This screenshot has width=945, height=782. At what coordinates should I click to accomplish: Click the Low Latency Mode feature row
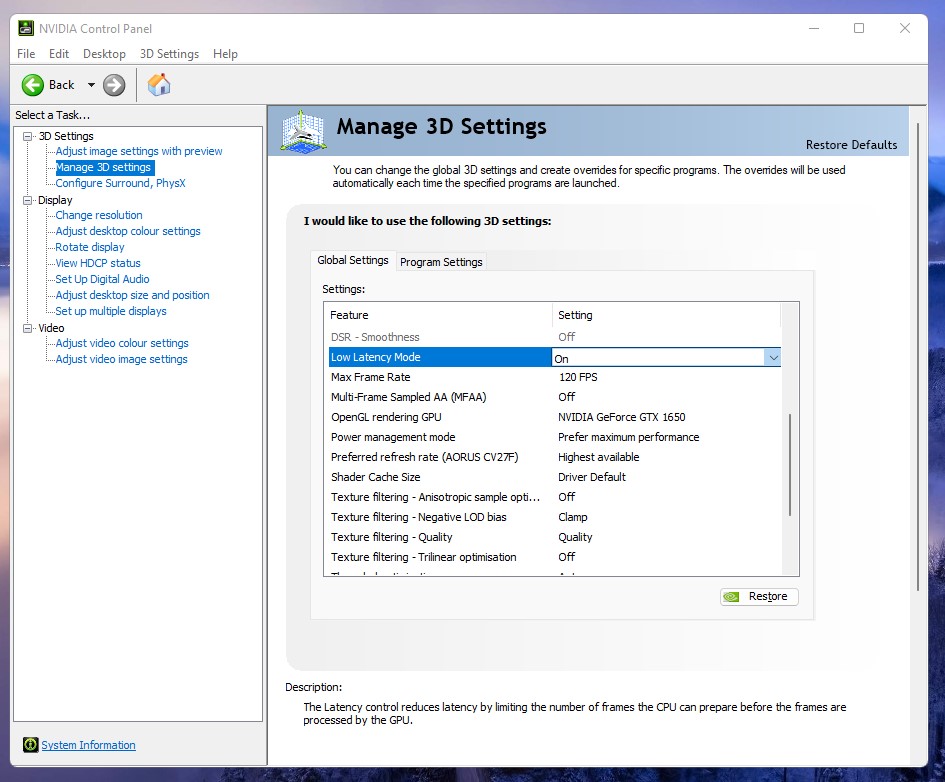(x=440, y=357)
